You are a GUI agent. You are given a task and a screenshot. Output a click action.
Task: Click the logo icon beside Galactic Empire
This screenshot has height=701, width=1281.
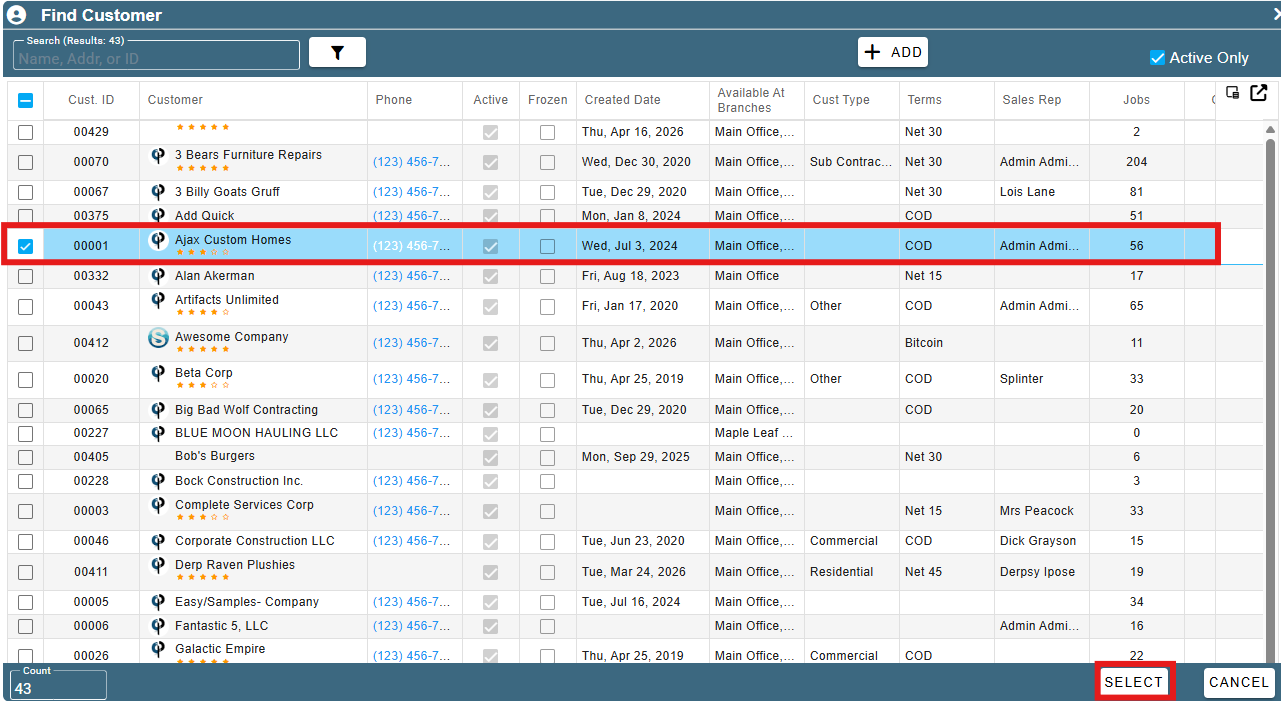(x=158, y=650)
